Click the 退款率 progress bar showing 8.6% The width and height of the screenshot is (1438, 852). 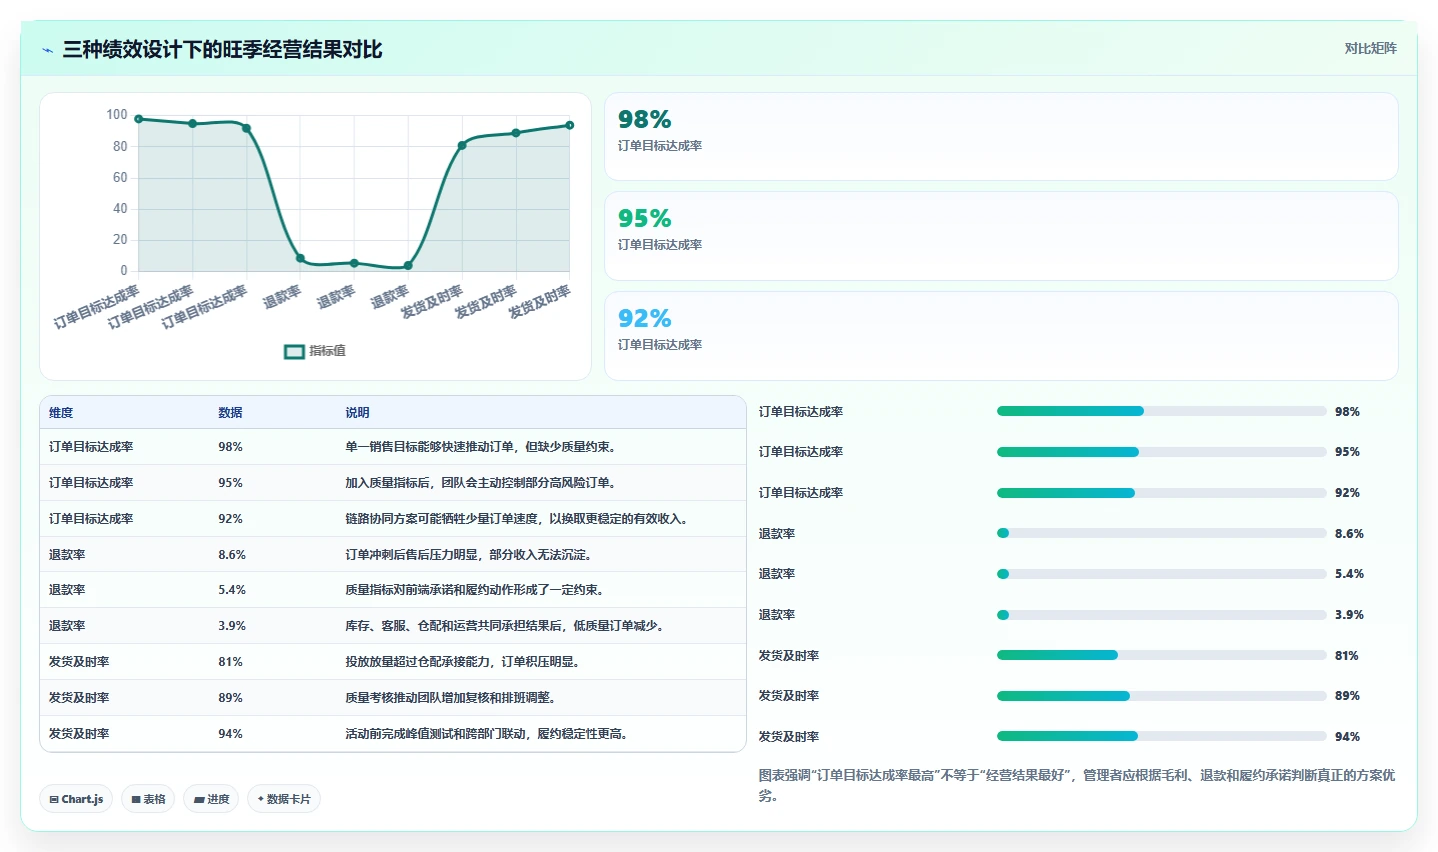point(1161,533)
